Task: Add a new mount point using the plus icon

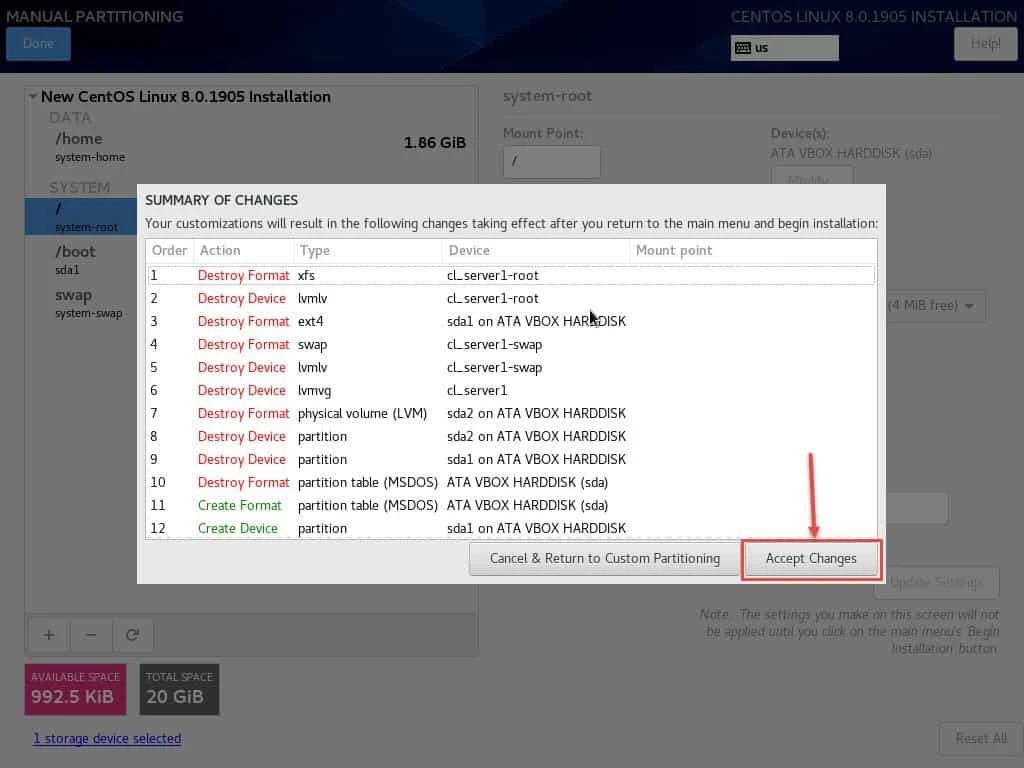Action: click(x=48, y=635)
